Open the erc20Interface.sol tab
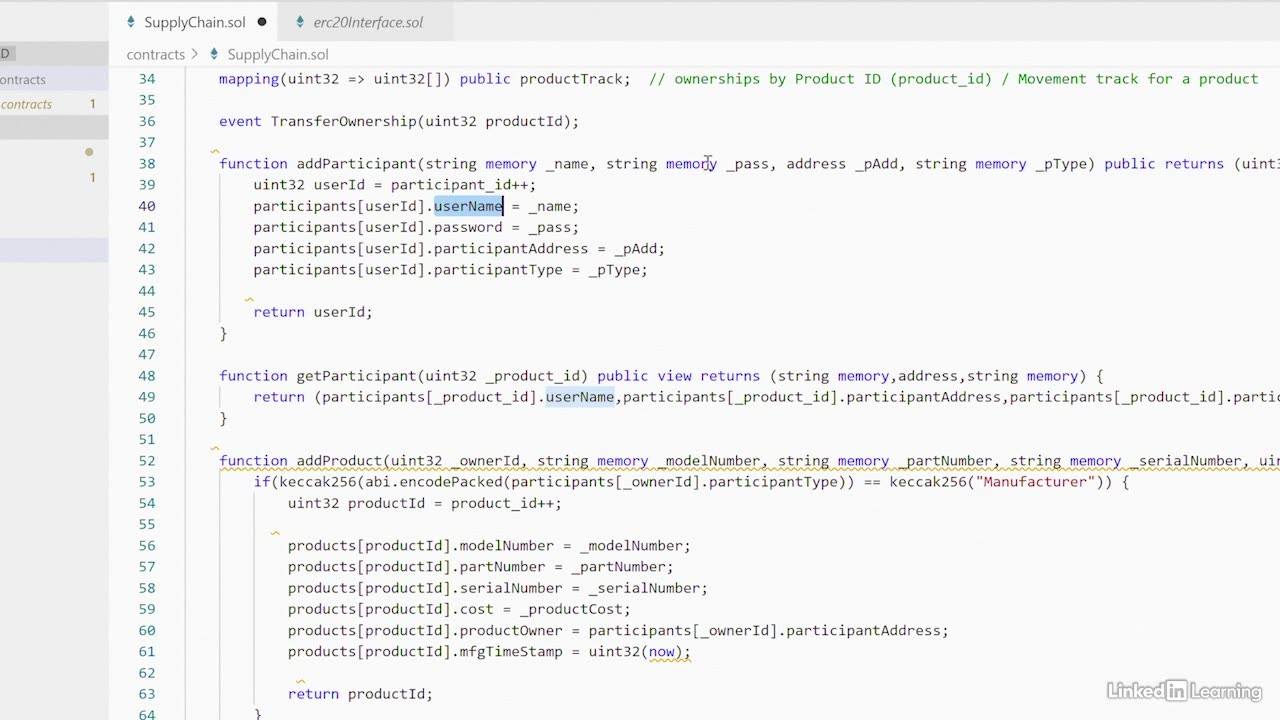 (x=366, y=22)
